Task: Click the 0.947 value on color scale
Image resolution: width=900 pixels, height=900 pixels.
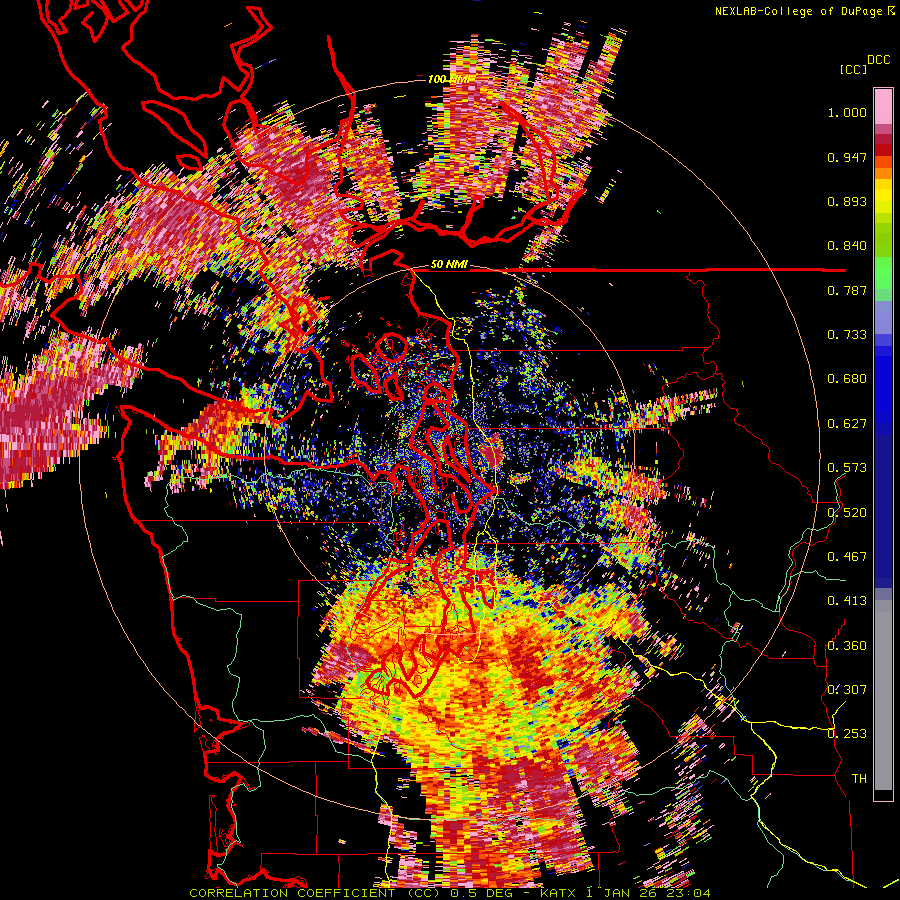Action: click(x=847, y=157)
